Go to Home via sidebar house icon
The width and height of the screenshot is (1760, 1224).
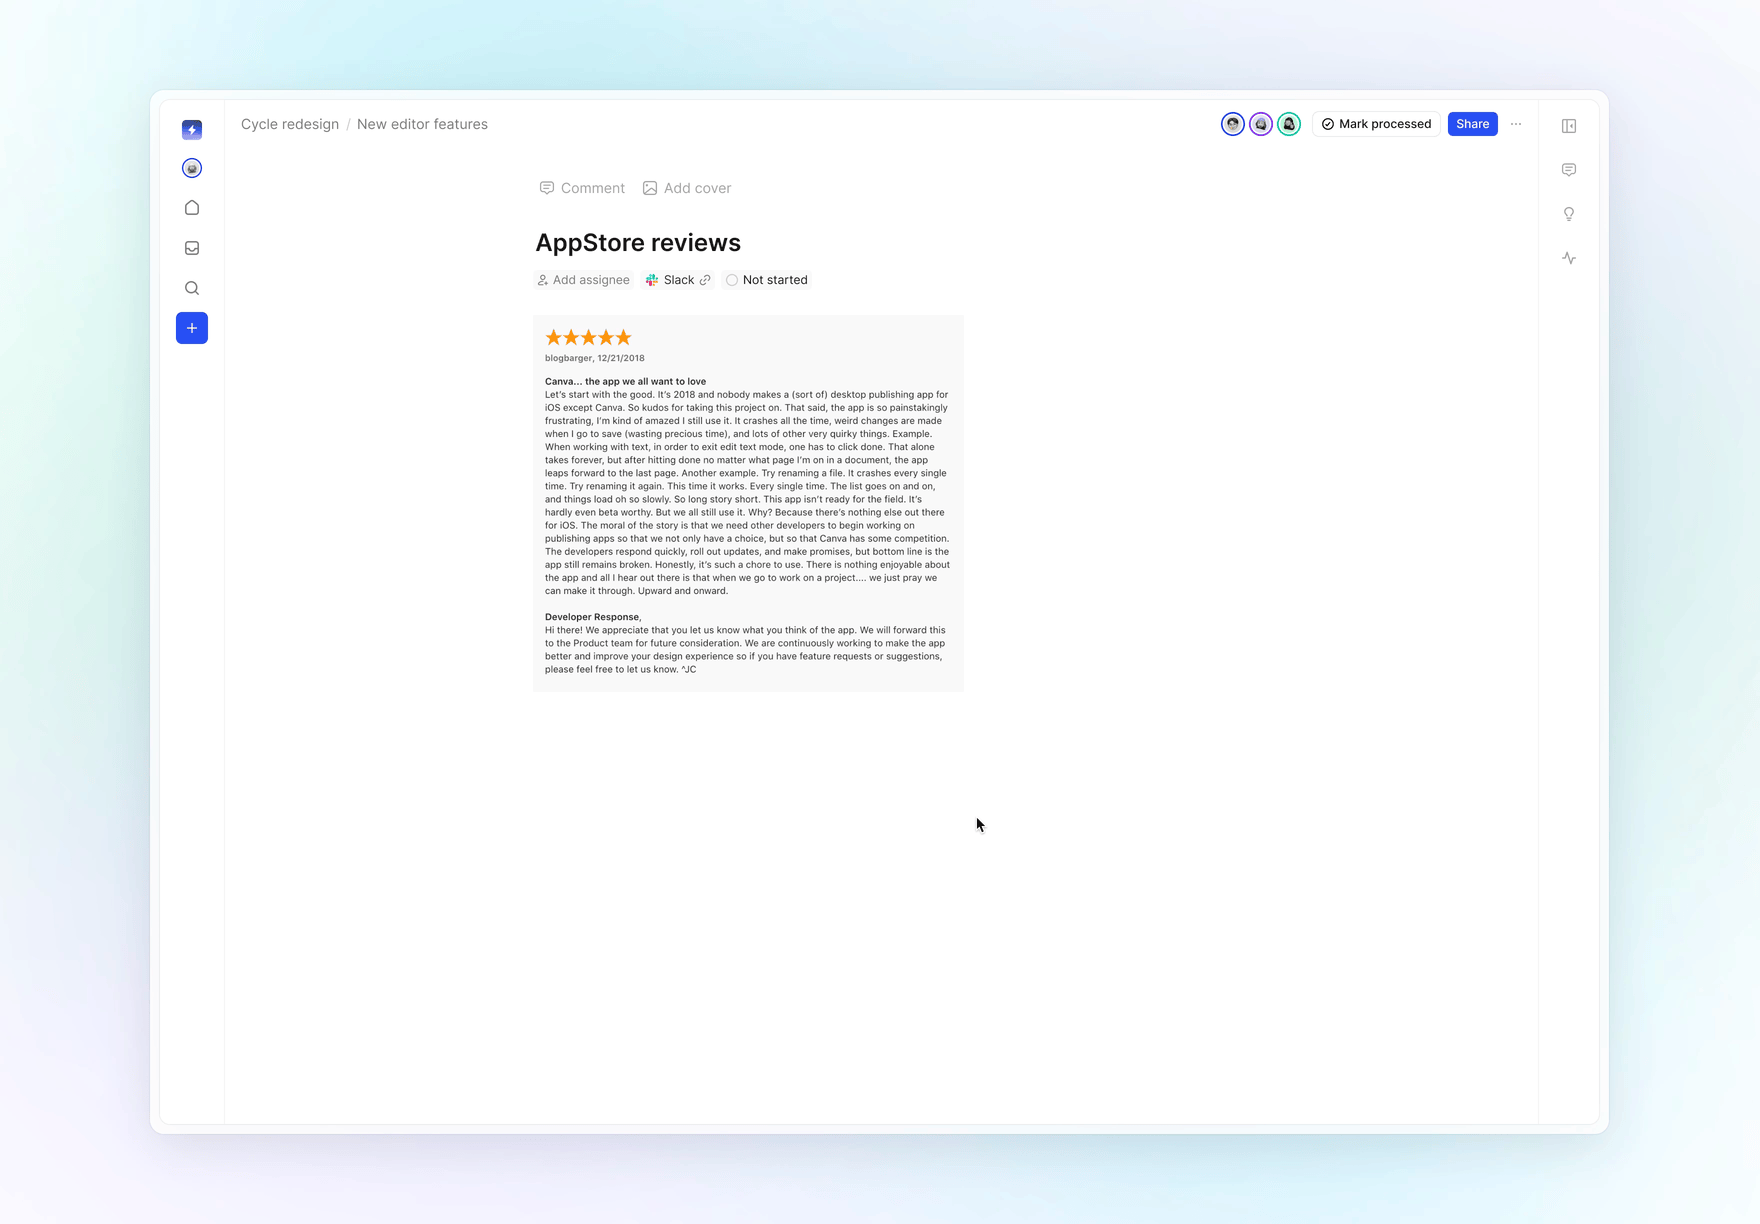tap(192, 208)
